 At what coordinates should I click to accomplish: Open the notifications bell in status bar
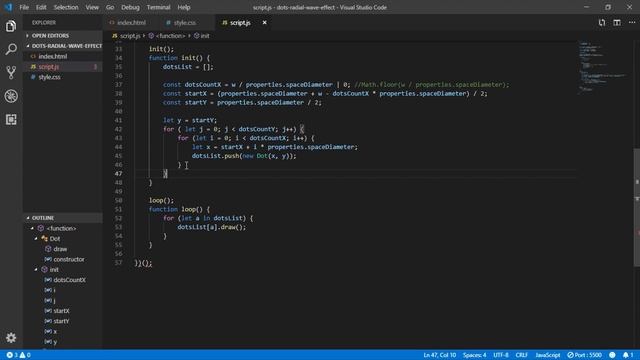(628, 355)
